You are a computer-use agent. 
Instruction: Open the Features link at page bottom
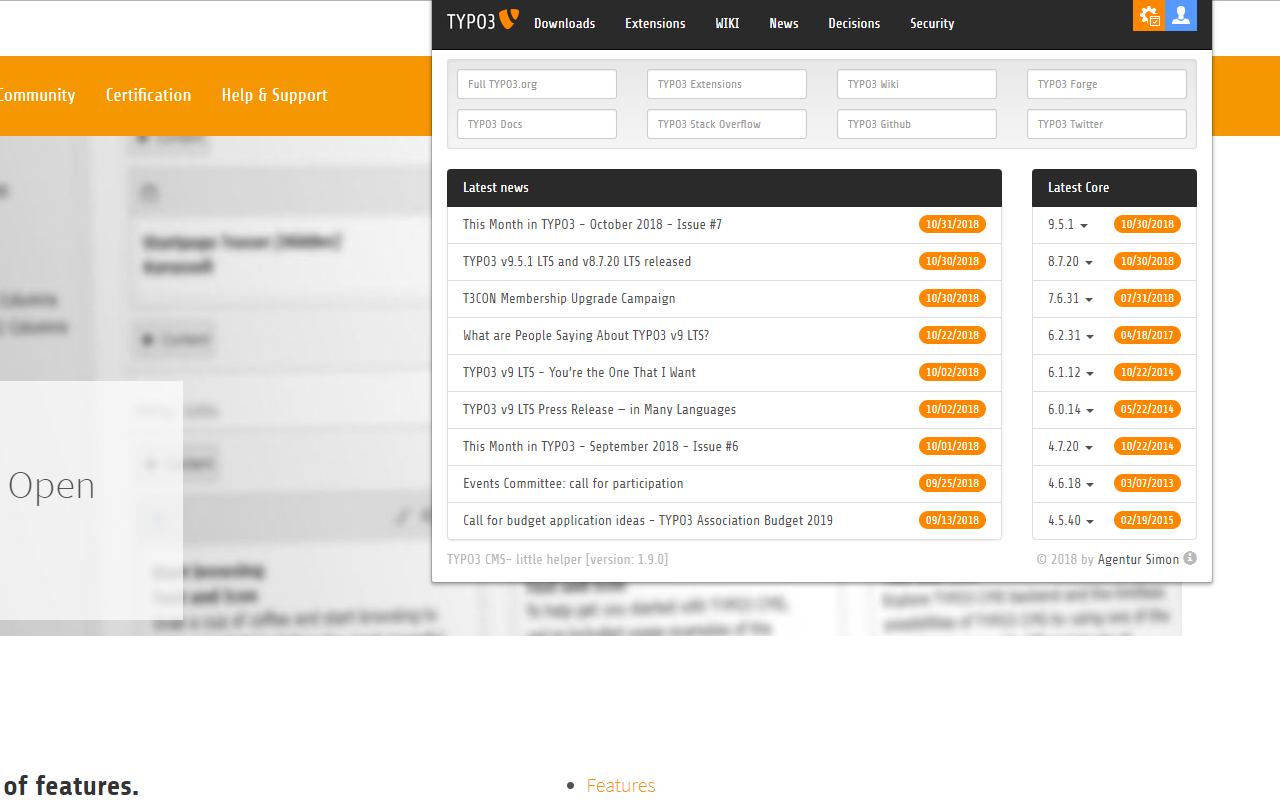[620, 785]
